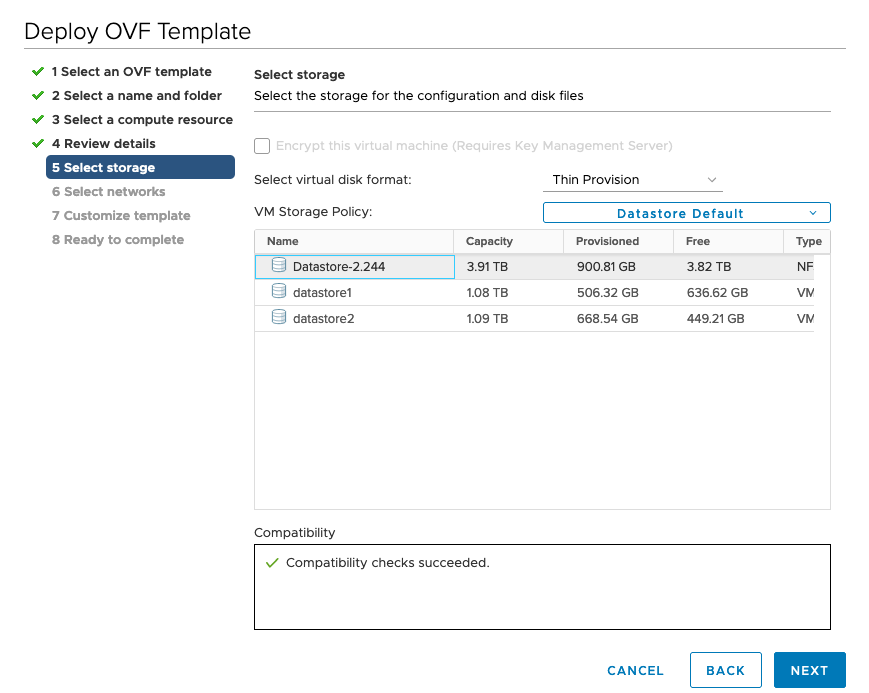Screen dimensions: 869x693
Task: Cancel the OVF deployment wizard
Action: 635,671
